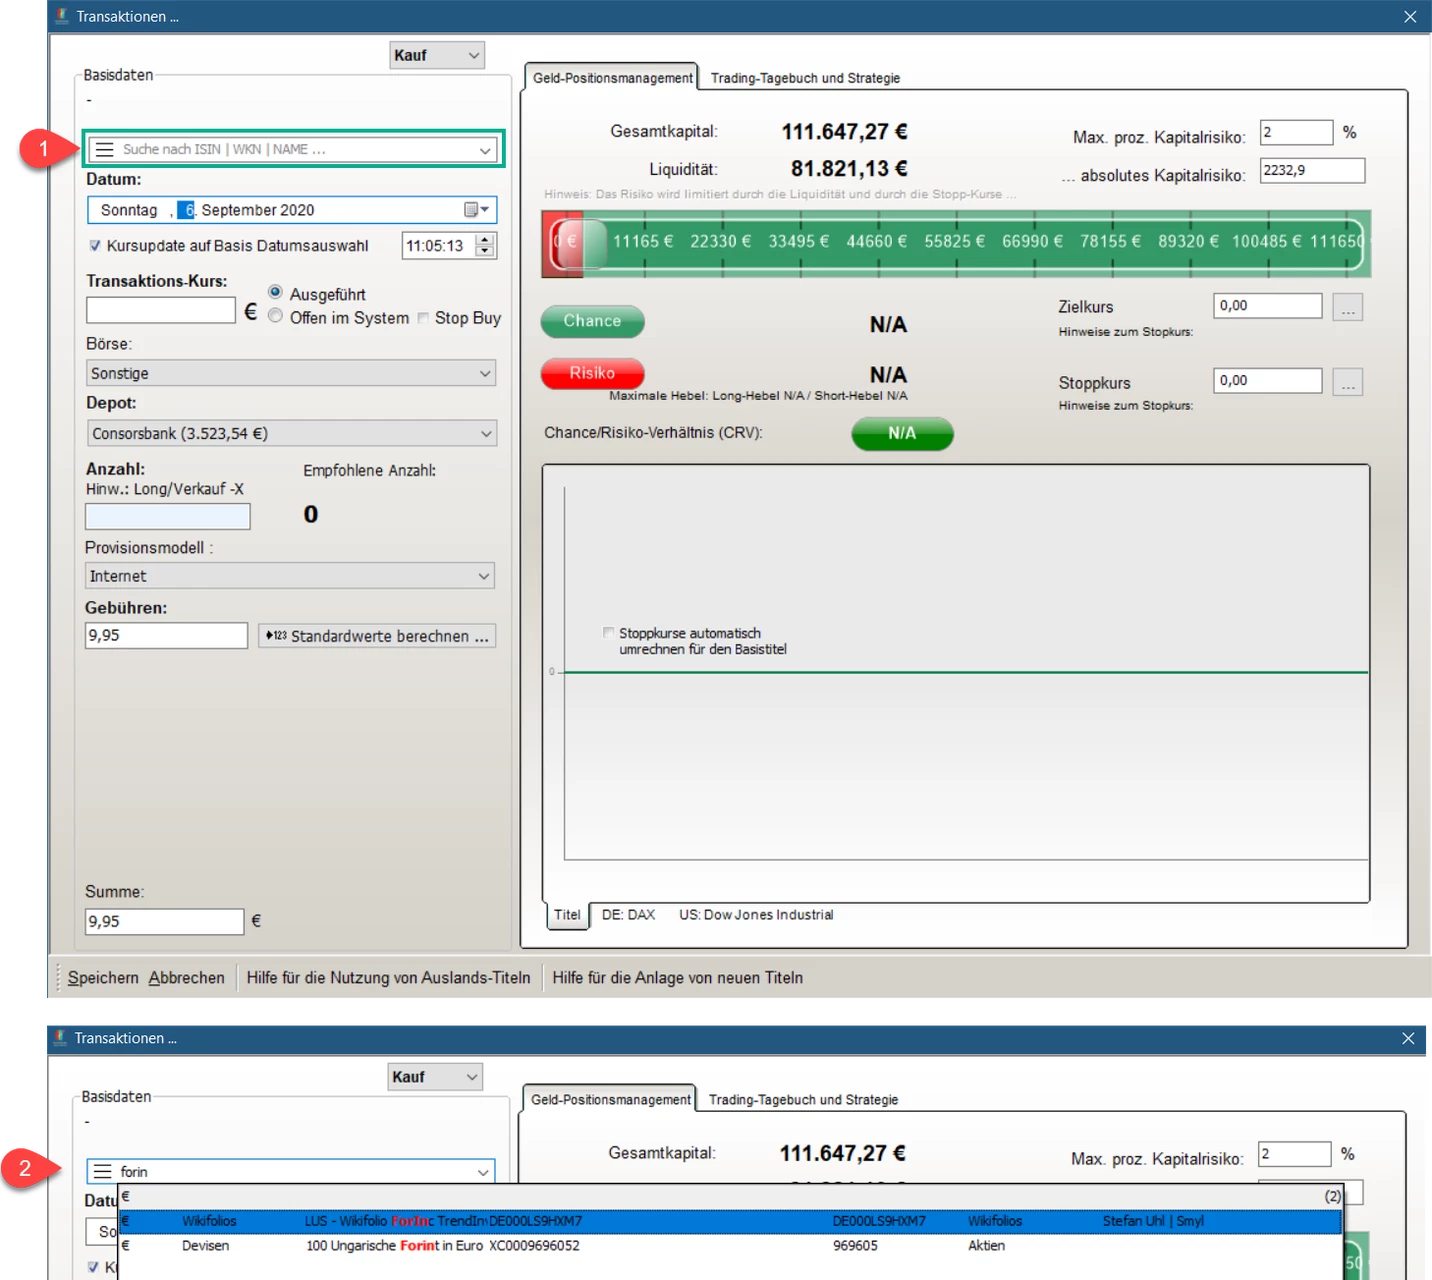Click the green Chance button

(592, 321)
